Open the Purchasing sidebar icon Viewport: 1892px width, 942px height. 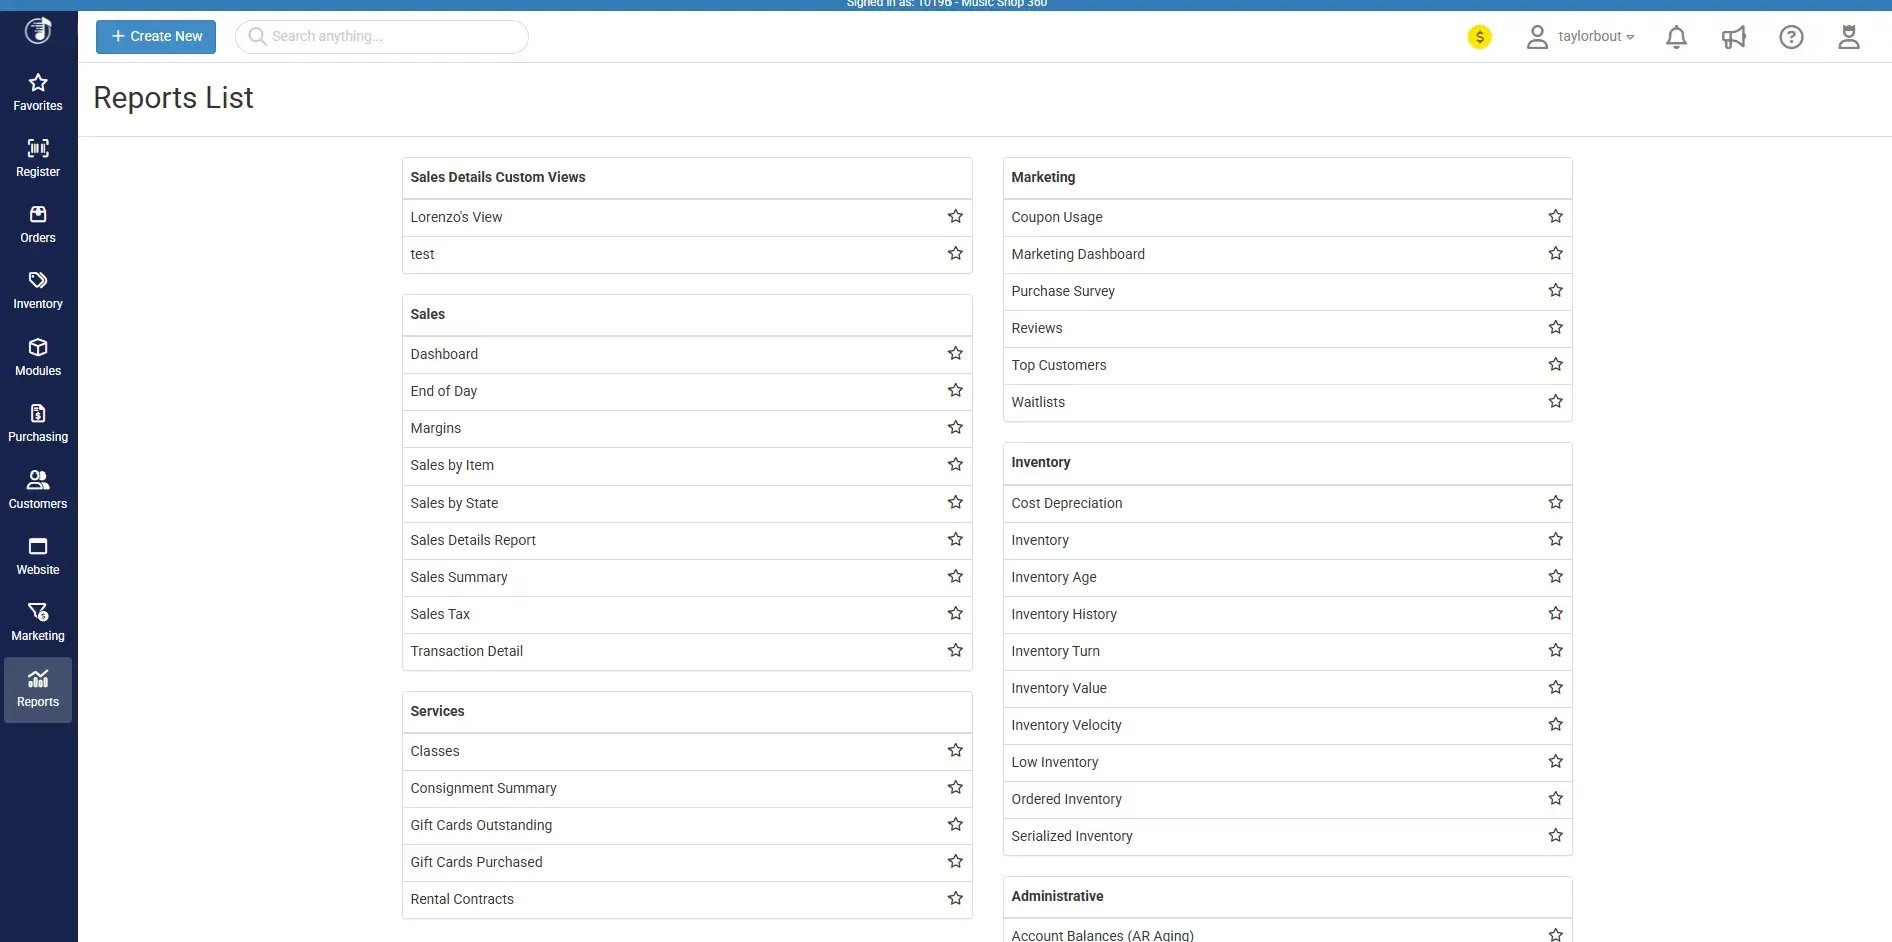(38, 423)
